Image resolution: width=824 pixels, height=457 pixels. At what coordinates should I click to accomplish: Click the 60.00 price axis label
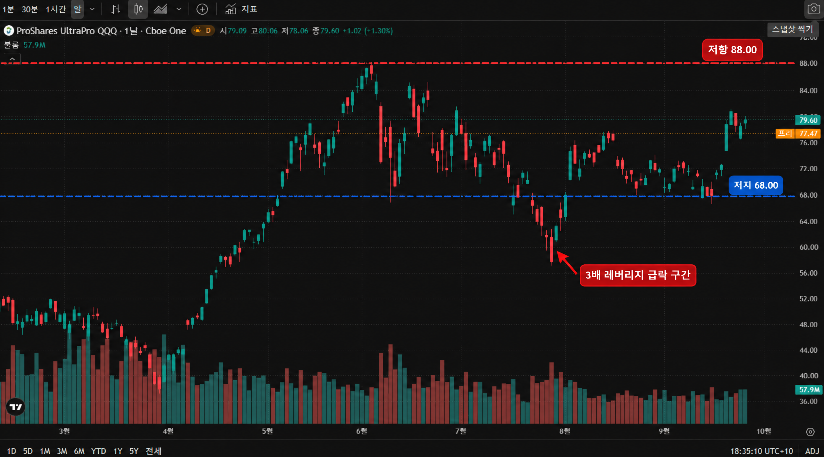808,247
